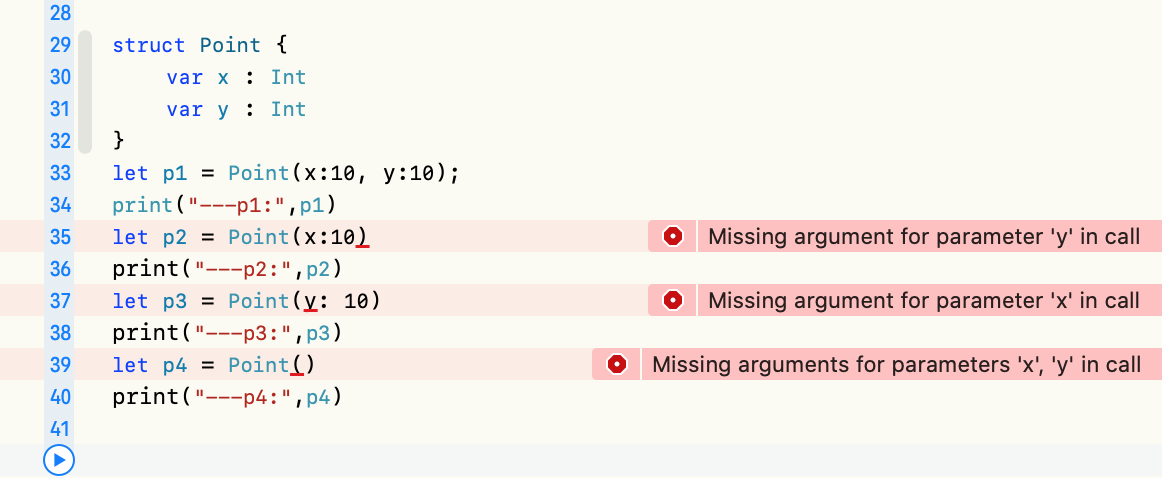
Task: Click the error icon on line 37
Action: point(672,300)
